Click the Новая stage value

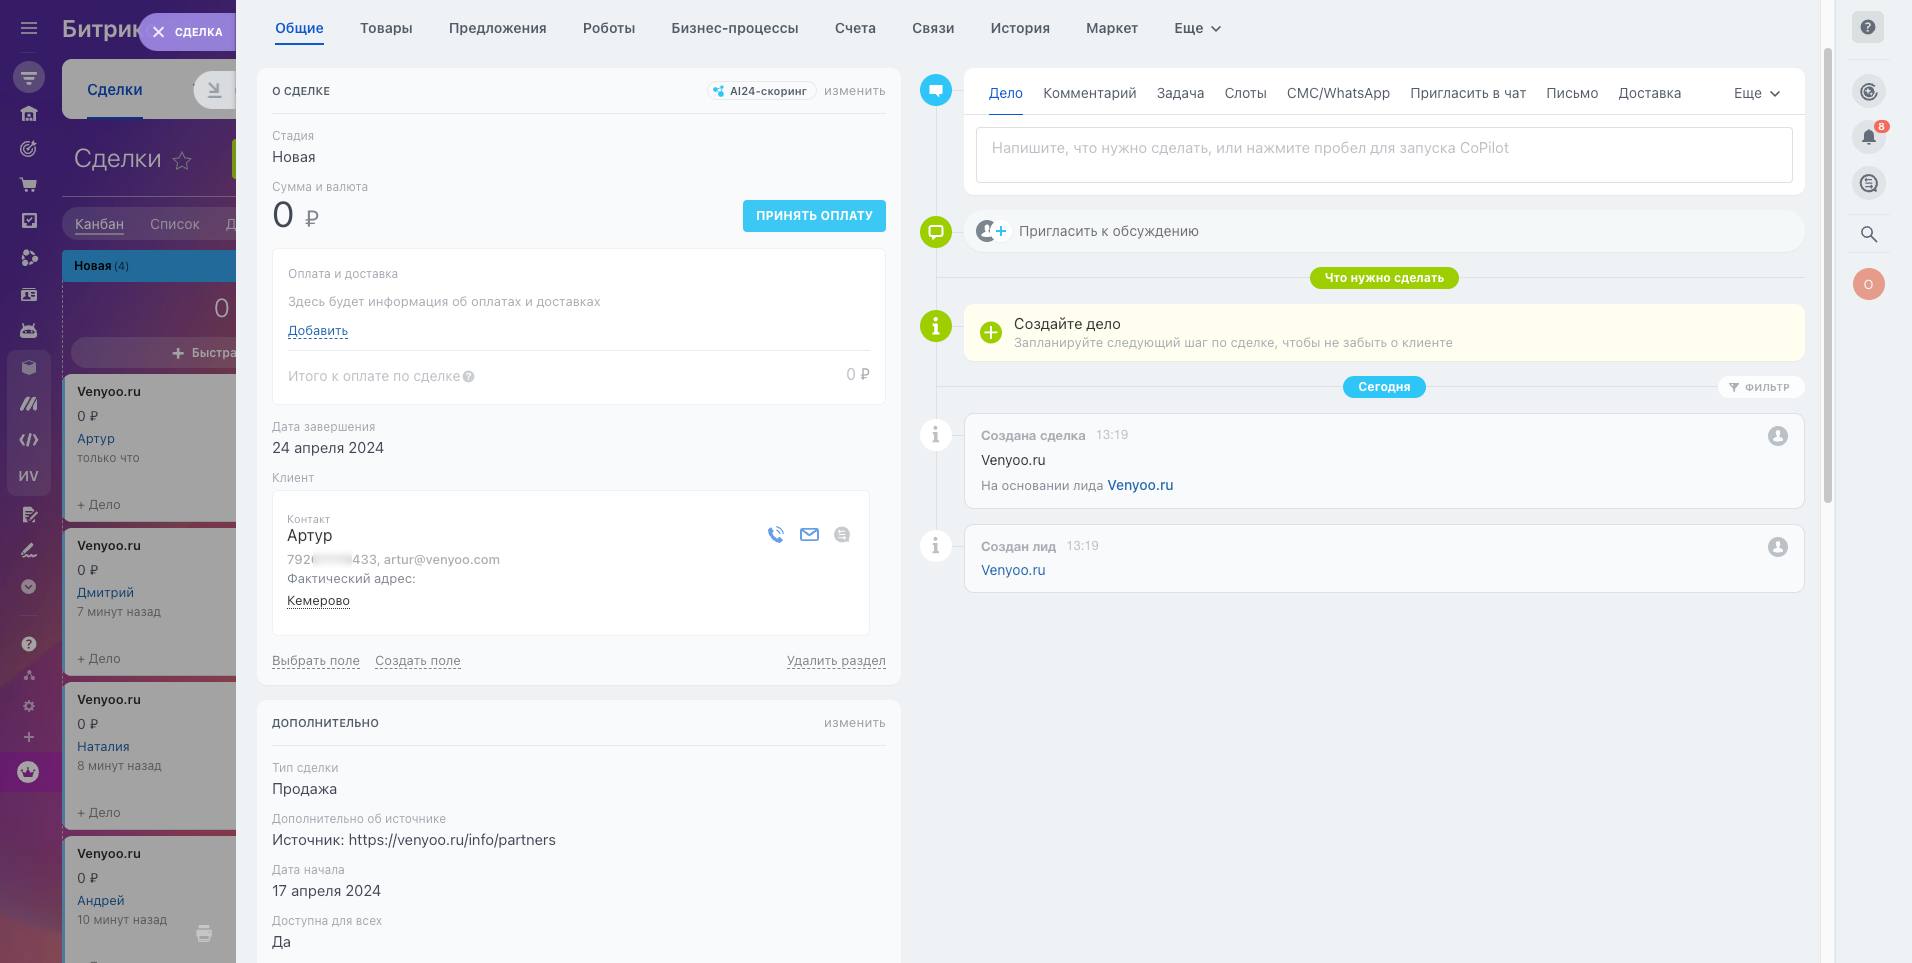click(x=294, y=157)
